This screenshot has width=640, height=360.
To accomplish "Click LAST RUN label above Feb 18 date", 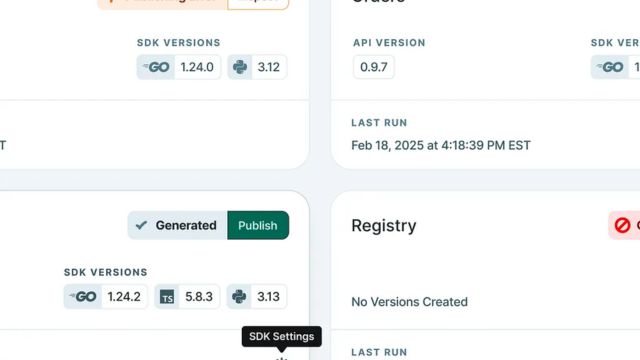I will [379, 123].
